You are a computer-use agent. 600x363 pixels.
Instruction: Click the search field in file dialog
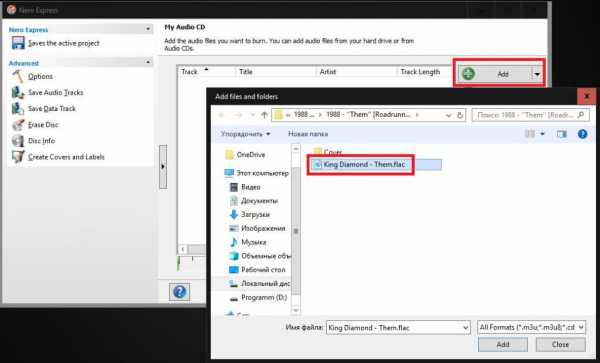530,115
